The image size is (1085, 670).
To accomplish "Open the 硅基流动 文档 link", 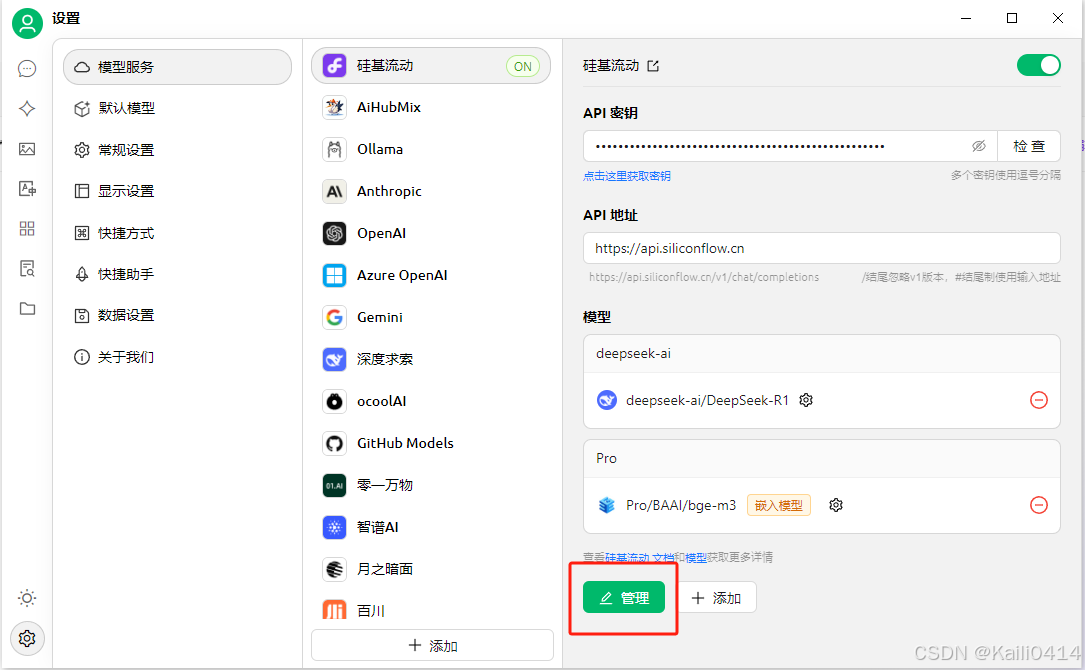I will pos(639,557).
